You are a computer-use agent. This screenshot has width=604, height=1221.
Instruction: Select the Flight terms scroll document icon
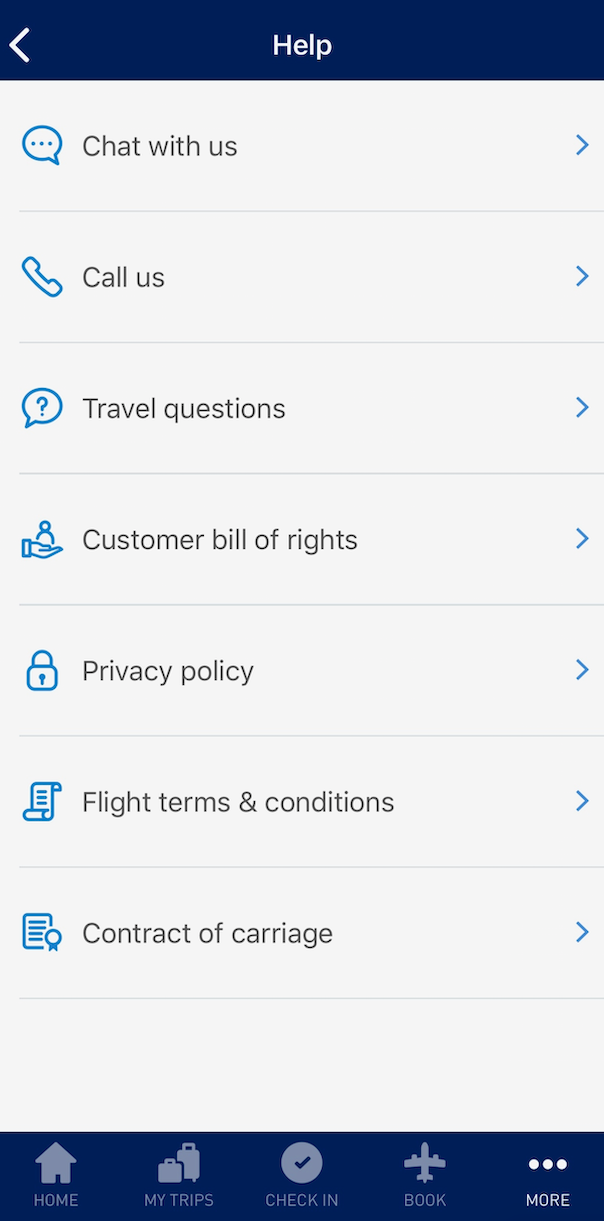pyautogui.click(x=41, y=801)
